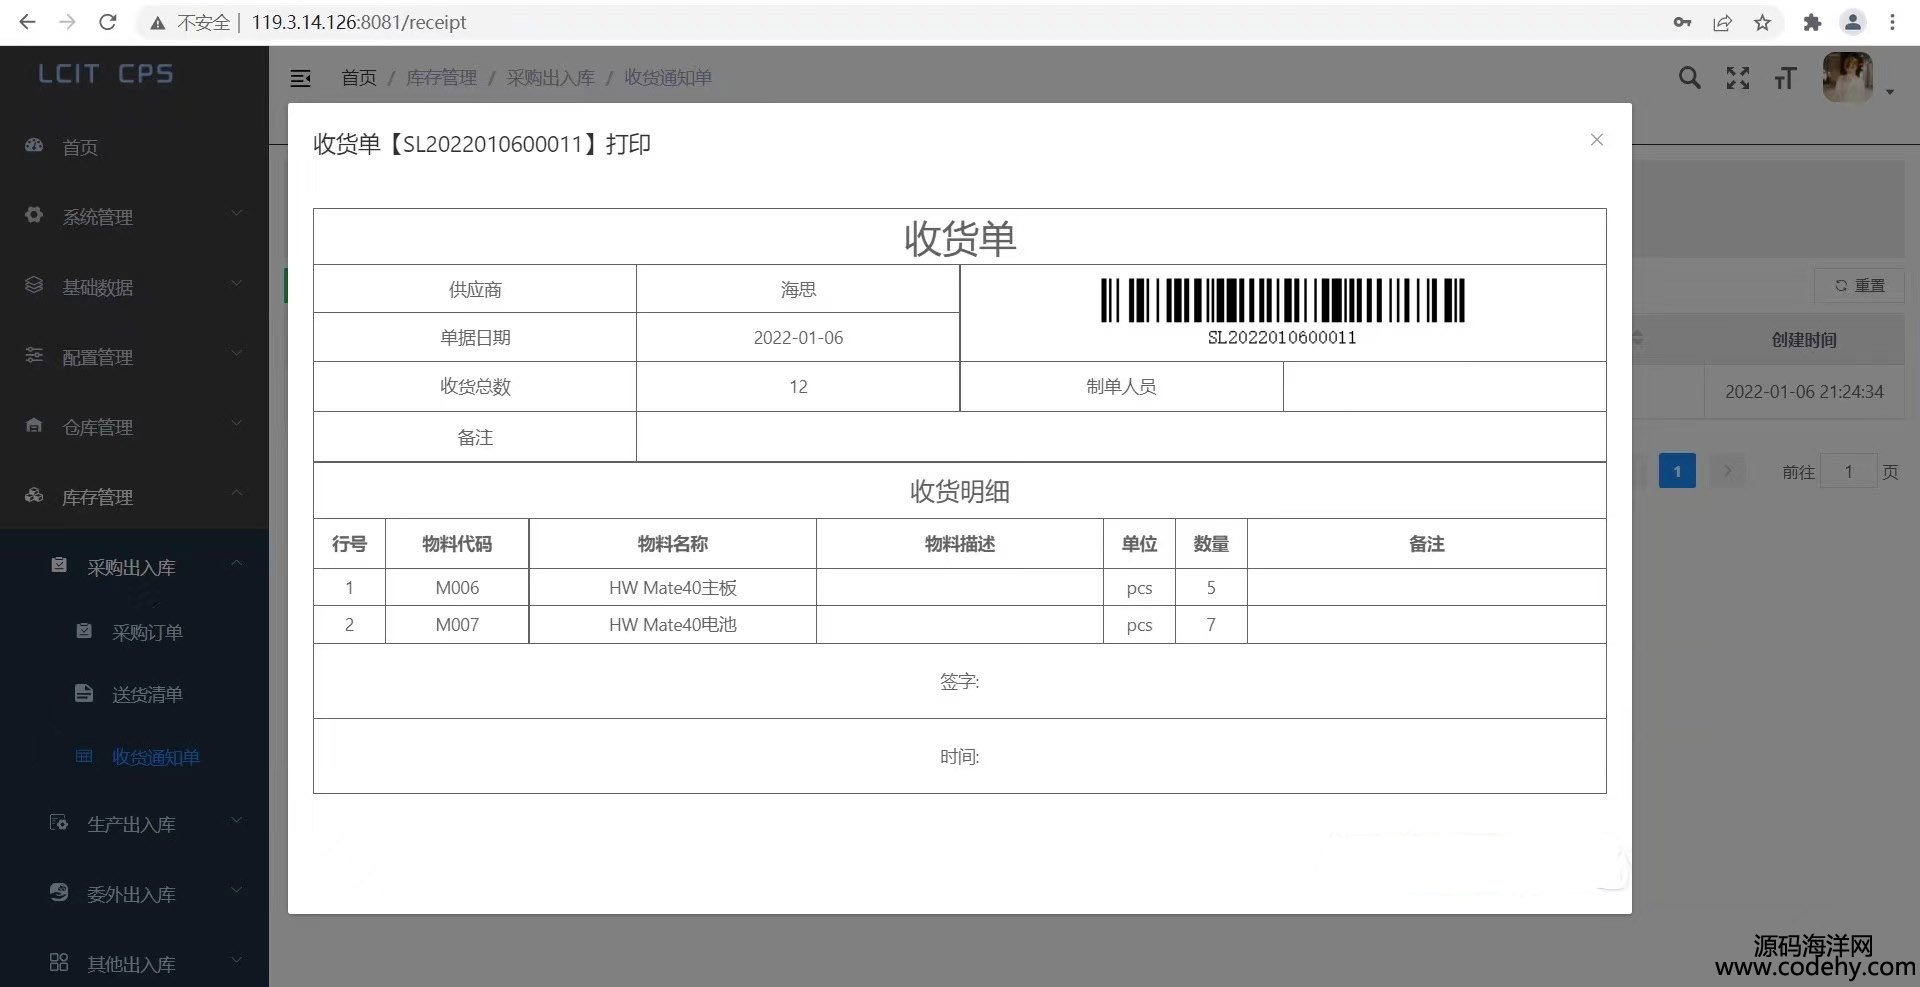
Task: Click the browser forward arrow
Action: pos(67,22)
